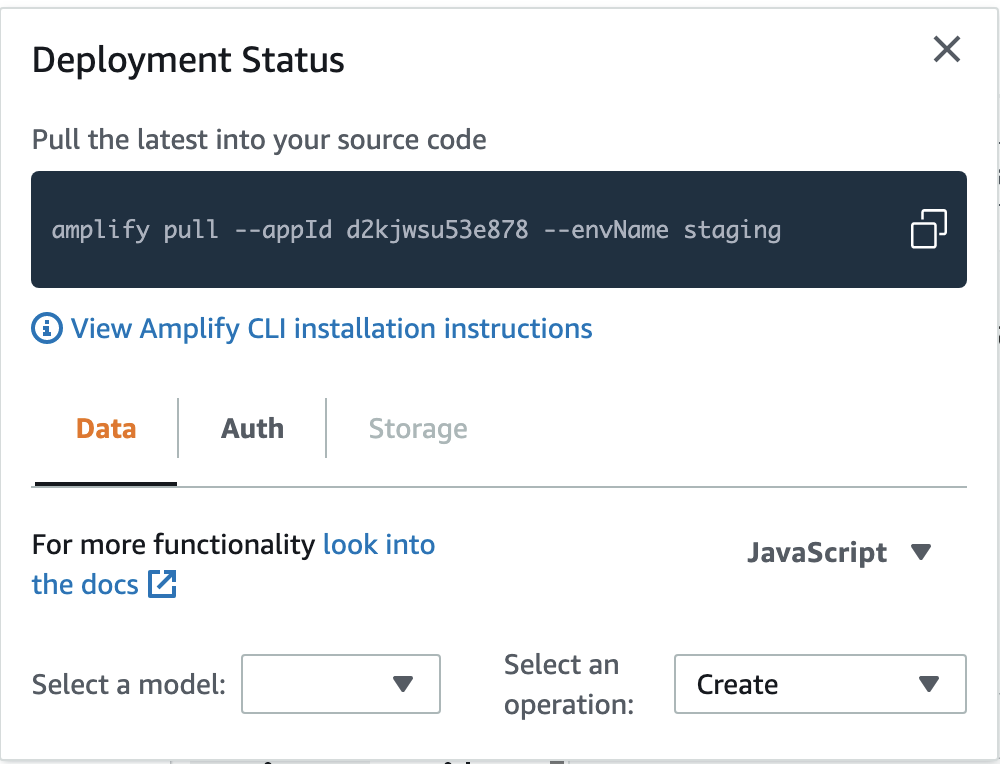The width and height of the screenshot is (1000, 764).
Task: Switch to the Auth tab
Action: 252,429
